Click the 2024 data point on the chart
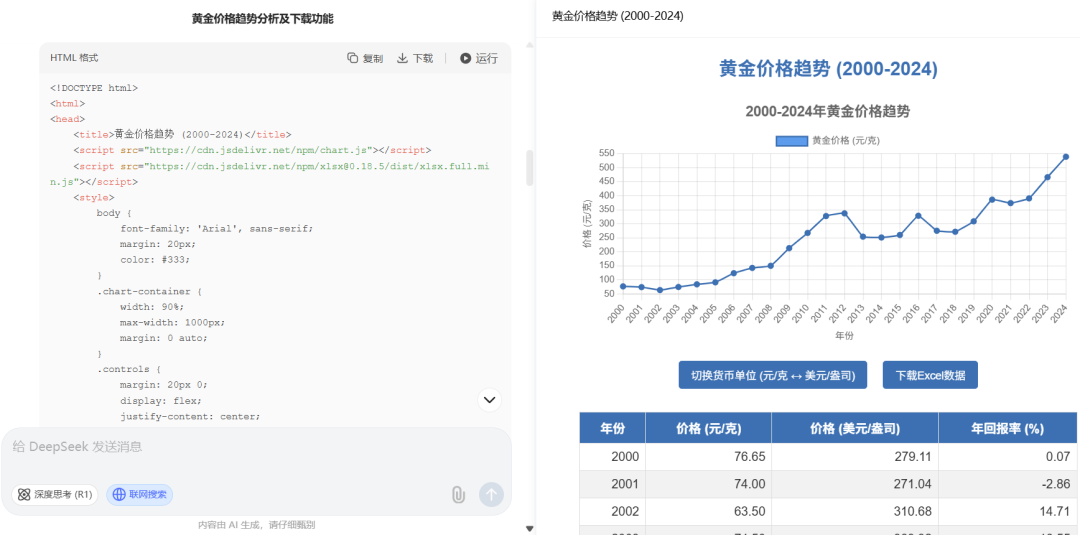Viewport: 1080px width, 535px height. click(1066, 156)
